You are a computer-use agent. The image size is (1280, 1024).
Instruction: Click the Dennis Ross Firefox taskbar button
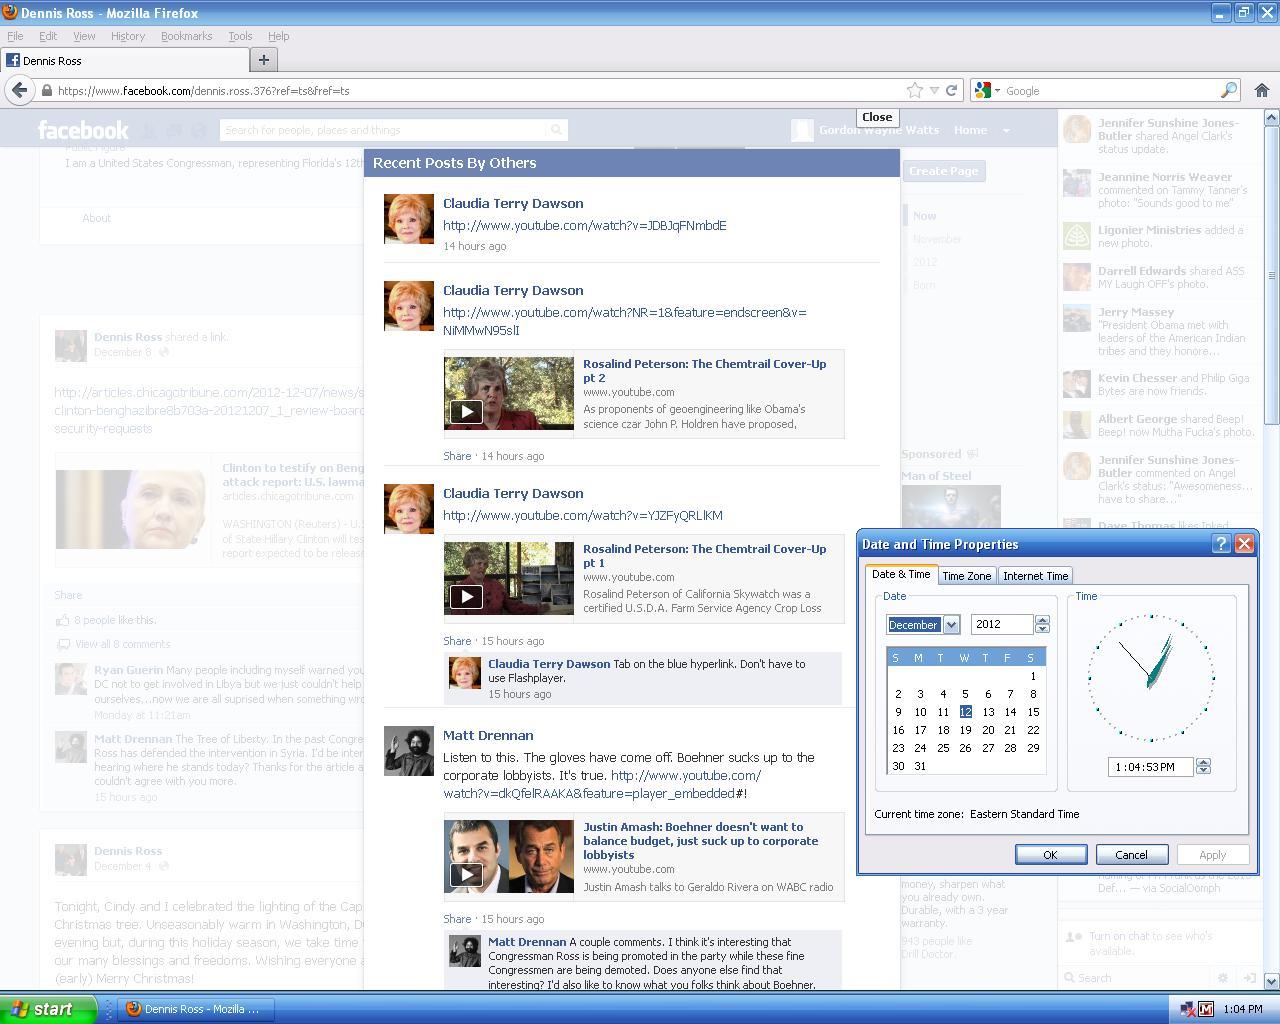point(195,1009)
